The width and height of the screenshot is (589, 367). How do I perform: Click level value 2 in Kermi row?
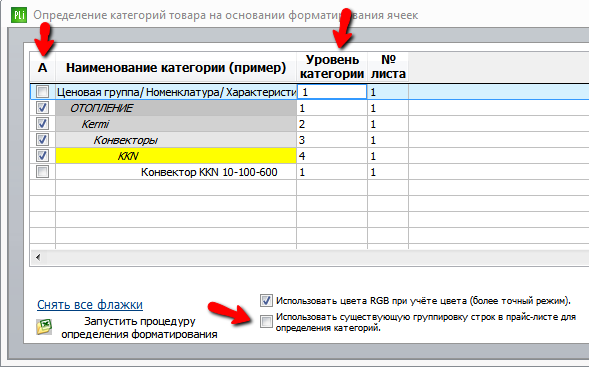pyautogui.click(x=332, y=124)
